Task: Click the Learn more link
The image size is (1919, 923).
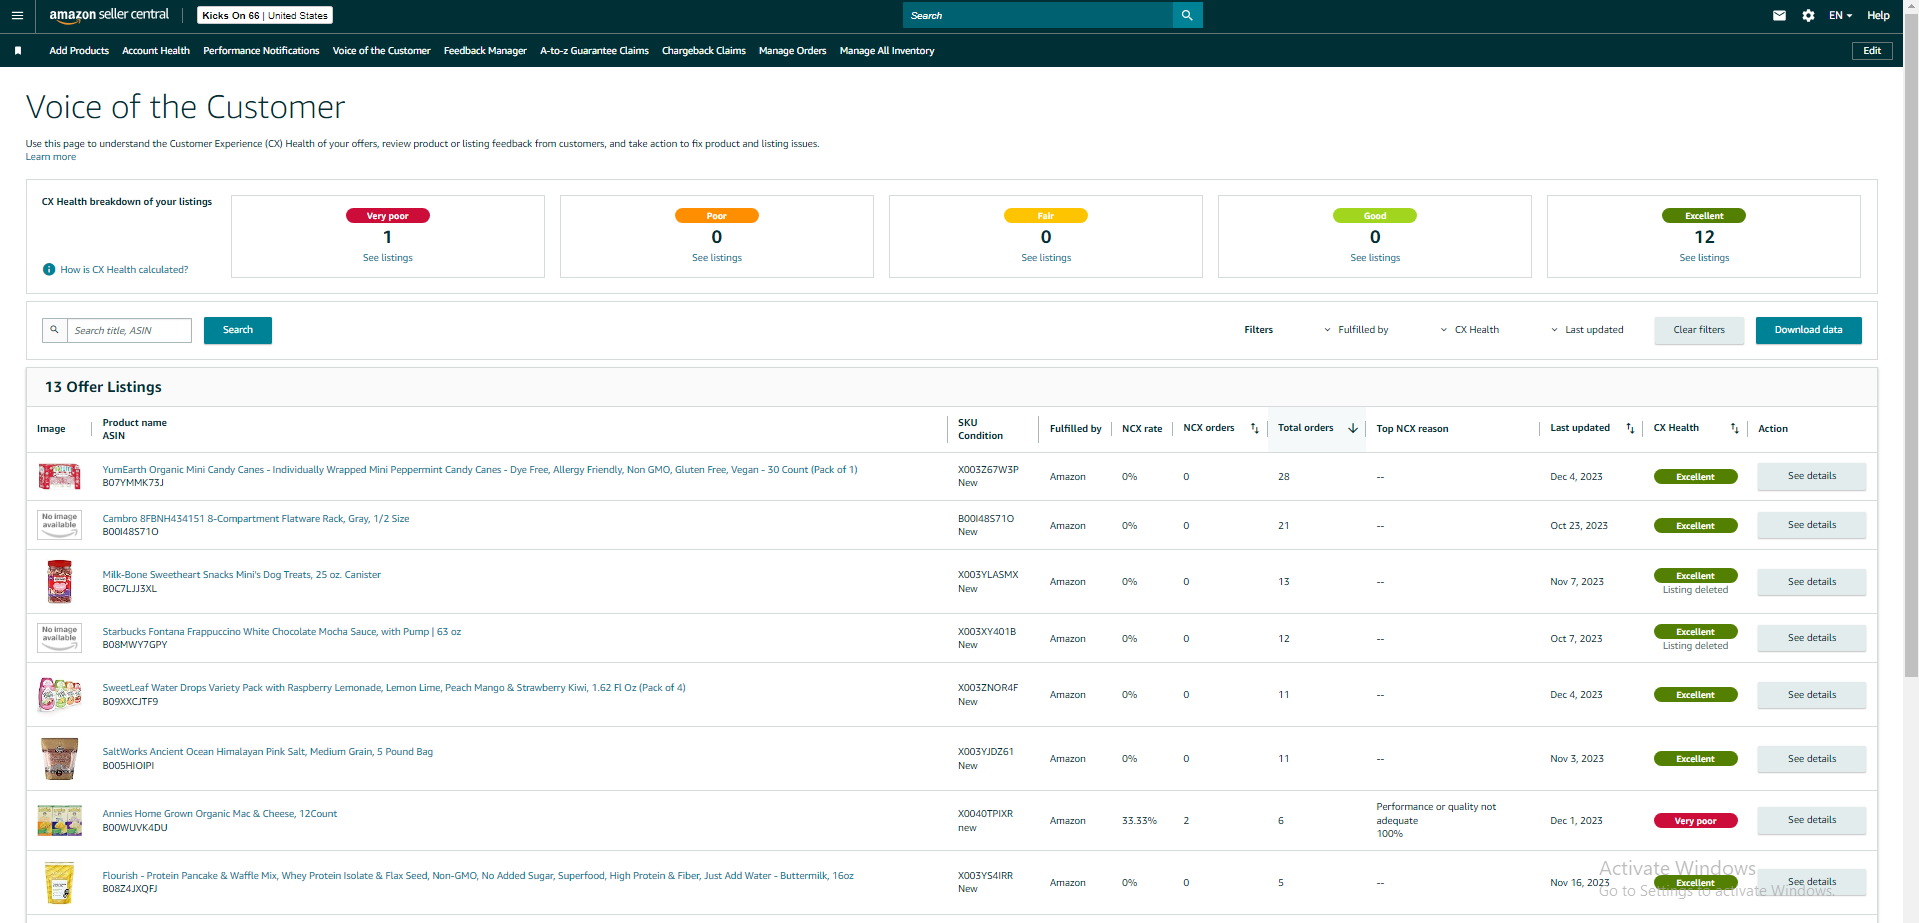Action: [x=51, y=157]
